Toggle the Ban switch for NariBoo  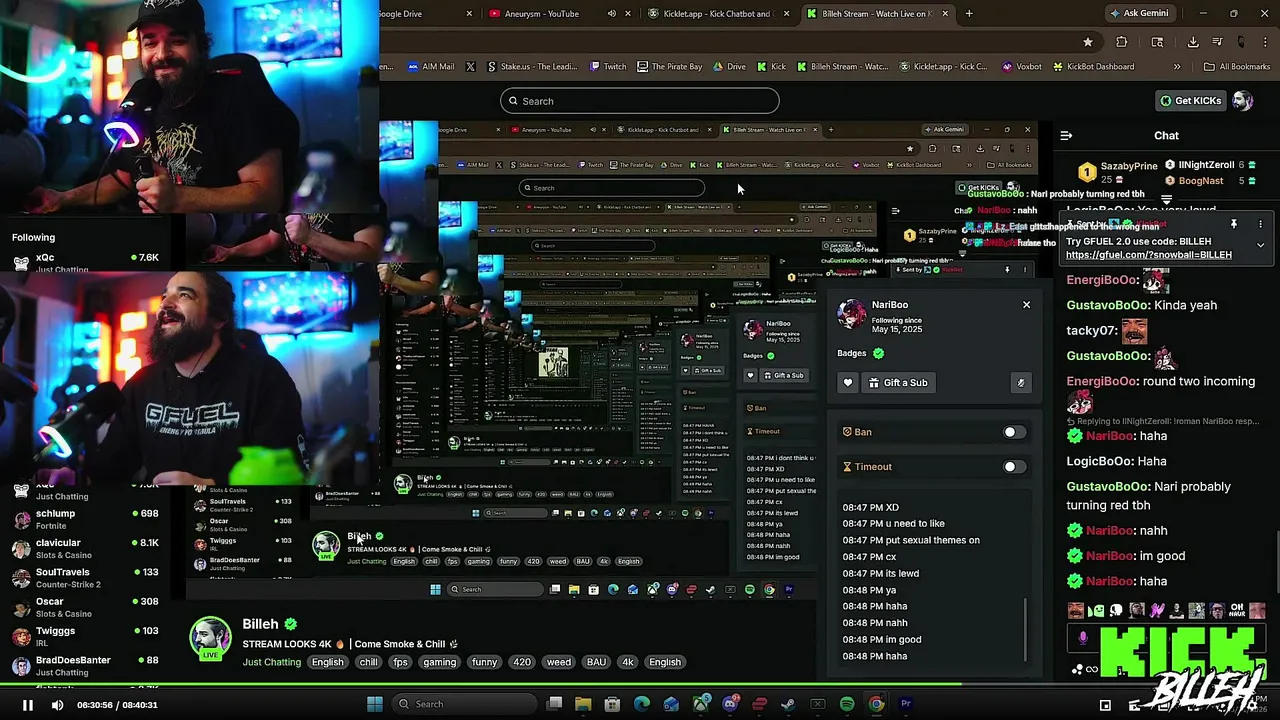click(x=1014, y=432)
